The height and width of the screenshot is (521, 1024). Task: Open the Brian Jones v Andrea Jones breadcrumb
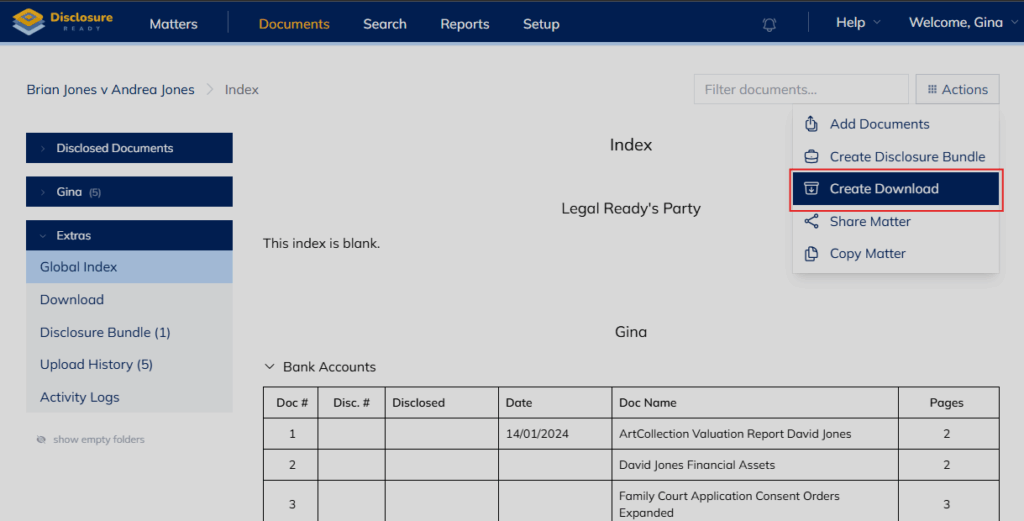[110, 89]
